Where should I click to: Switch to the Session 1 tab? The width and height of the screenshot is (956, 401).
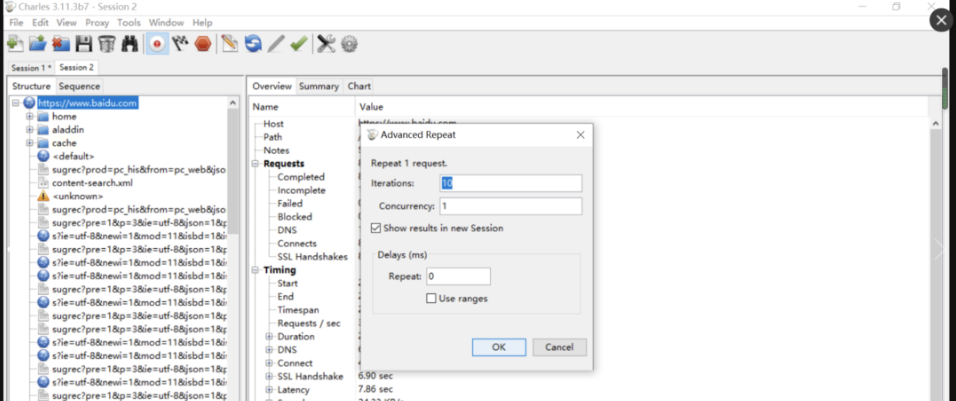(x=30, y=68)
